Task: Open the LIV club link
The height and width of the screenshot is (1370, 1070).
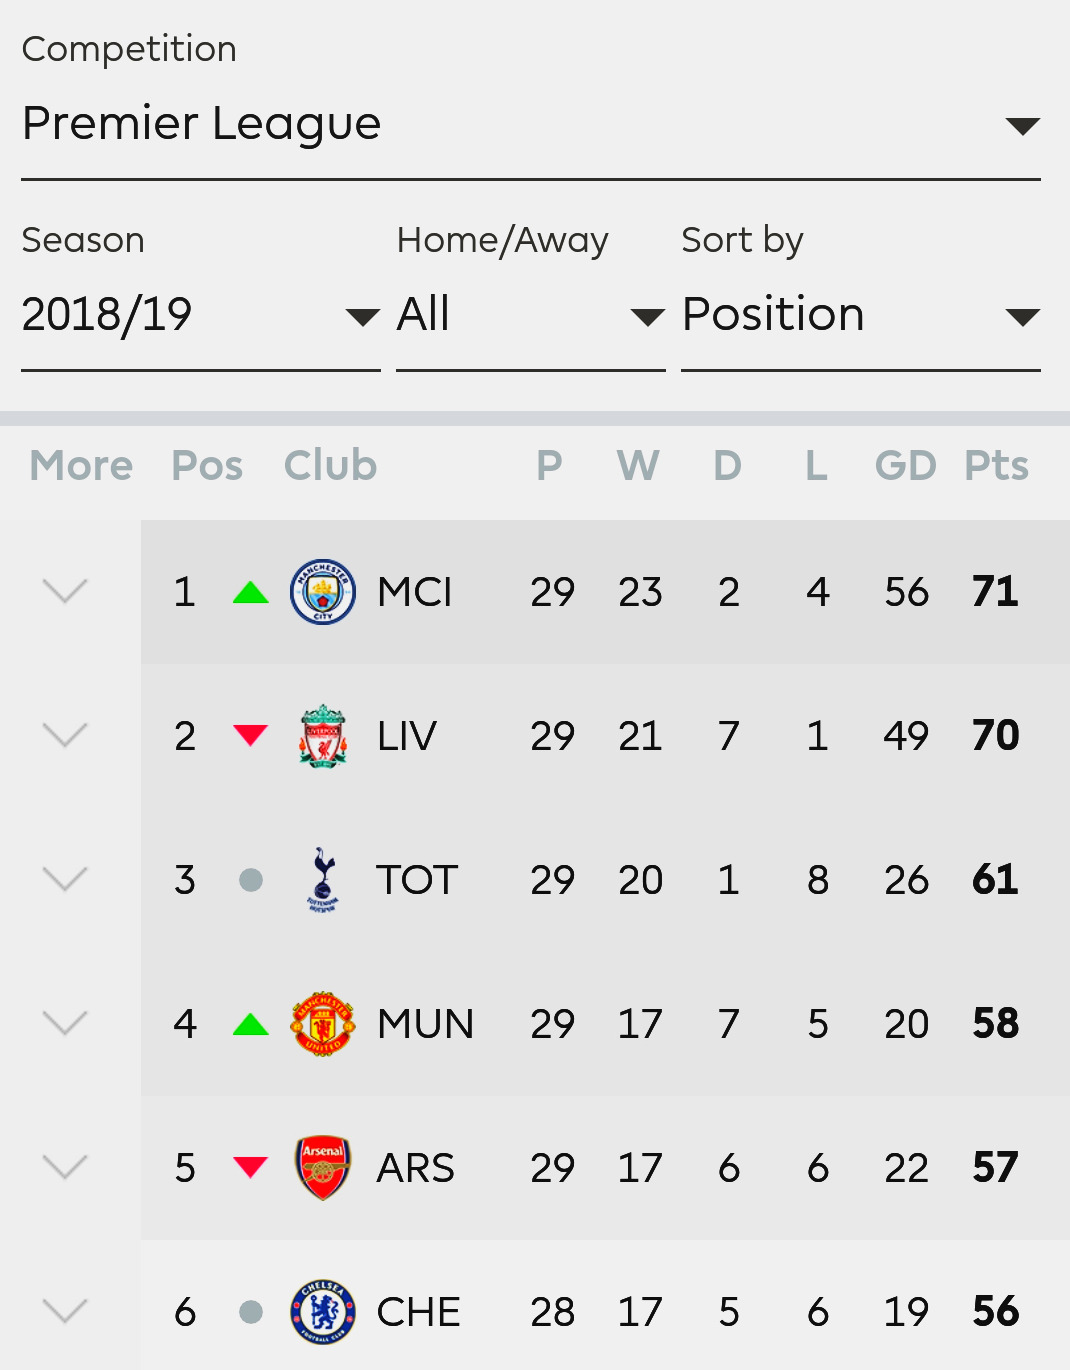Action: (x=406, y=736)
